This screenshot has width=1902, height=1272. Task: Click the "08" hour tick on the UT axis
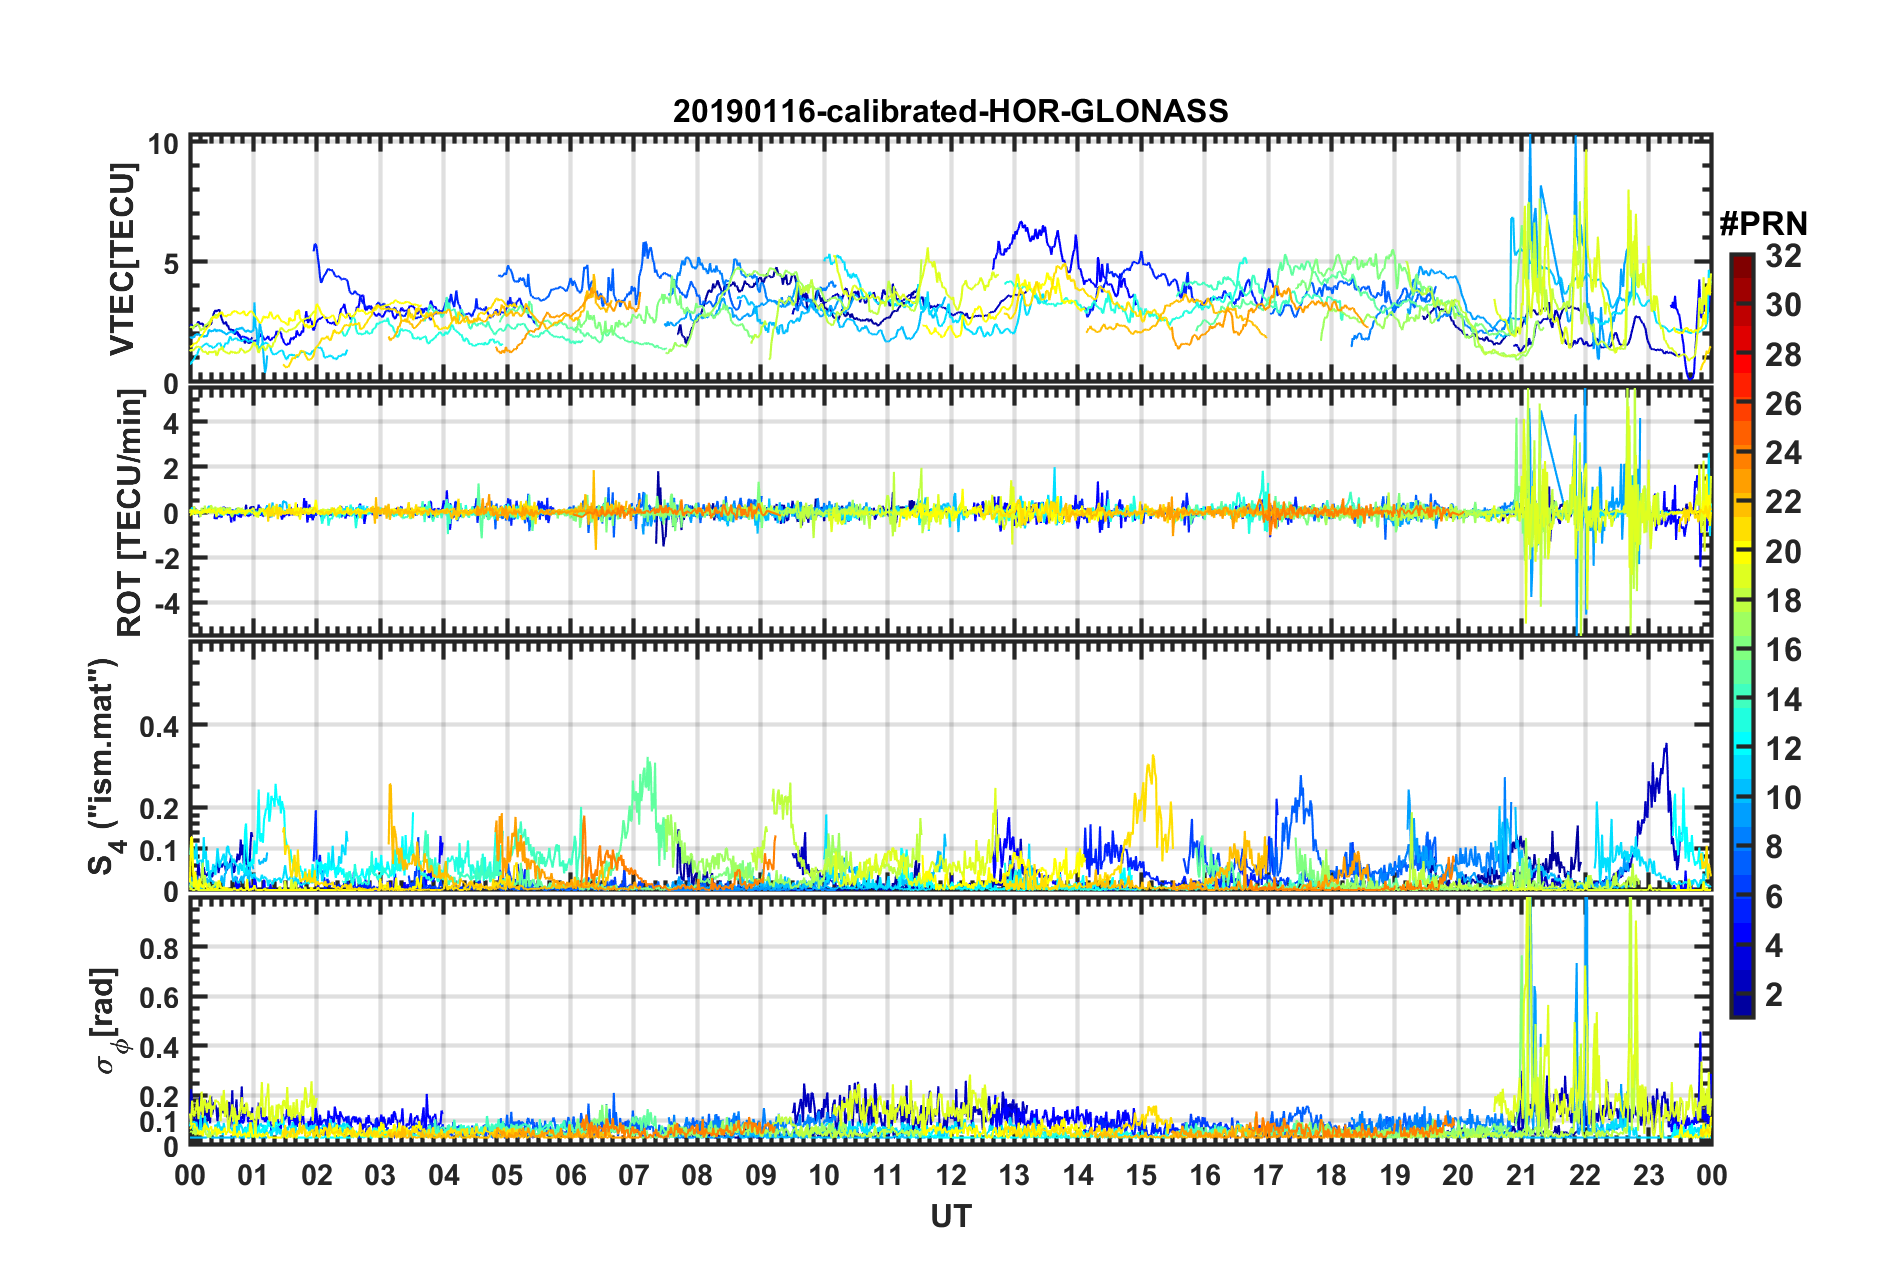pyautogui.click(x=697, y=1174)
